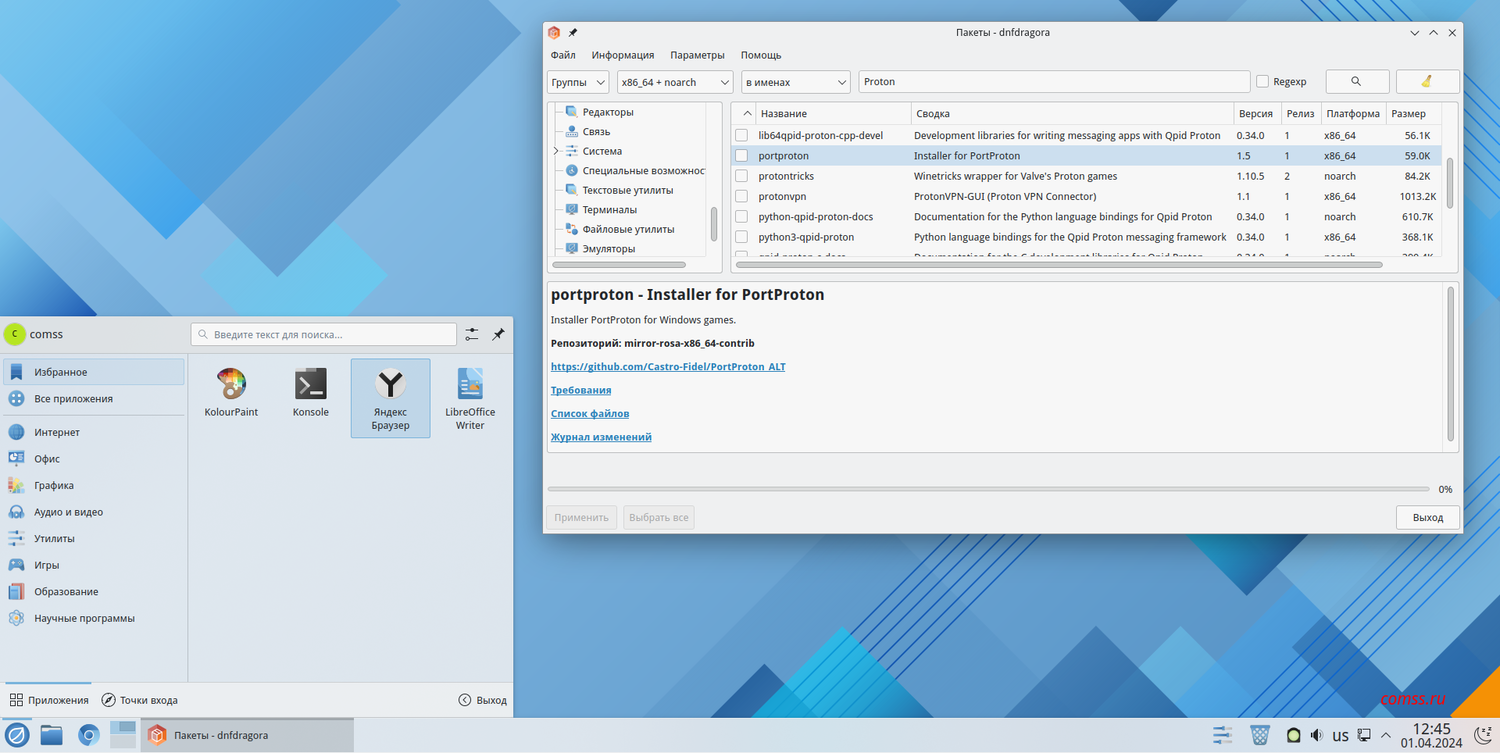Open the x86_64 + noarch architecture dropdown

coord(675,82)
